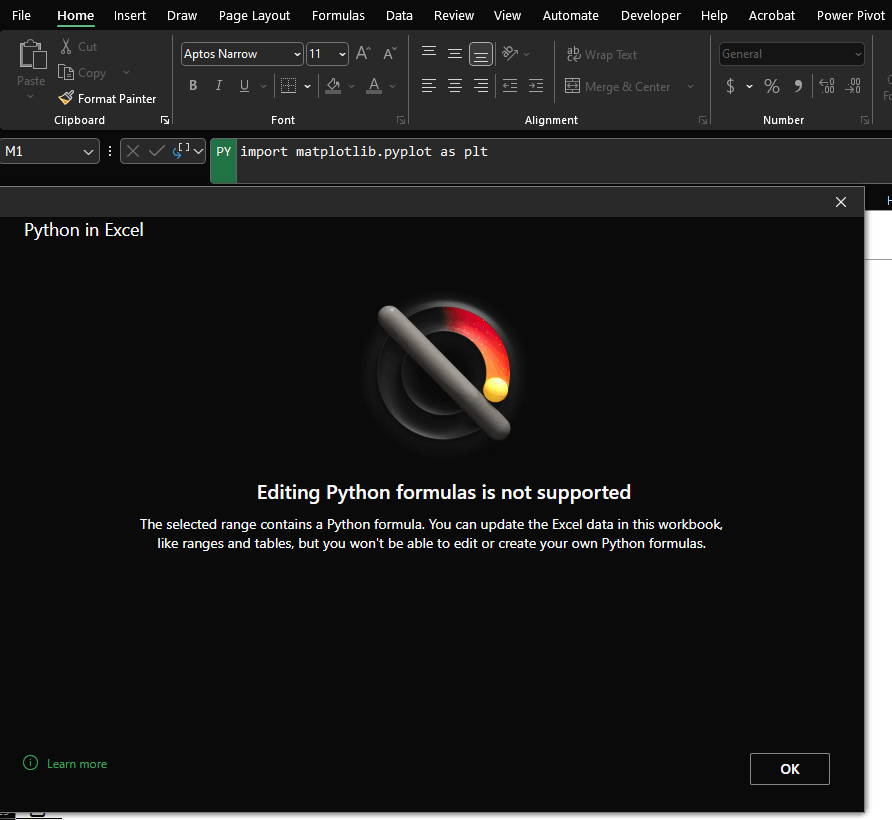Open the File menu
This screenshot has width=892, height=820.
(x=21, y=15)
